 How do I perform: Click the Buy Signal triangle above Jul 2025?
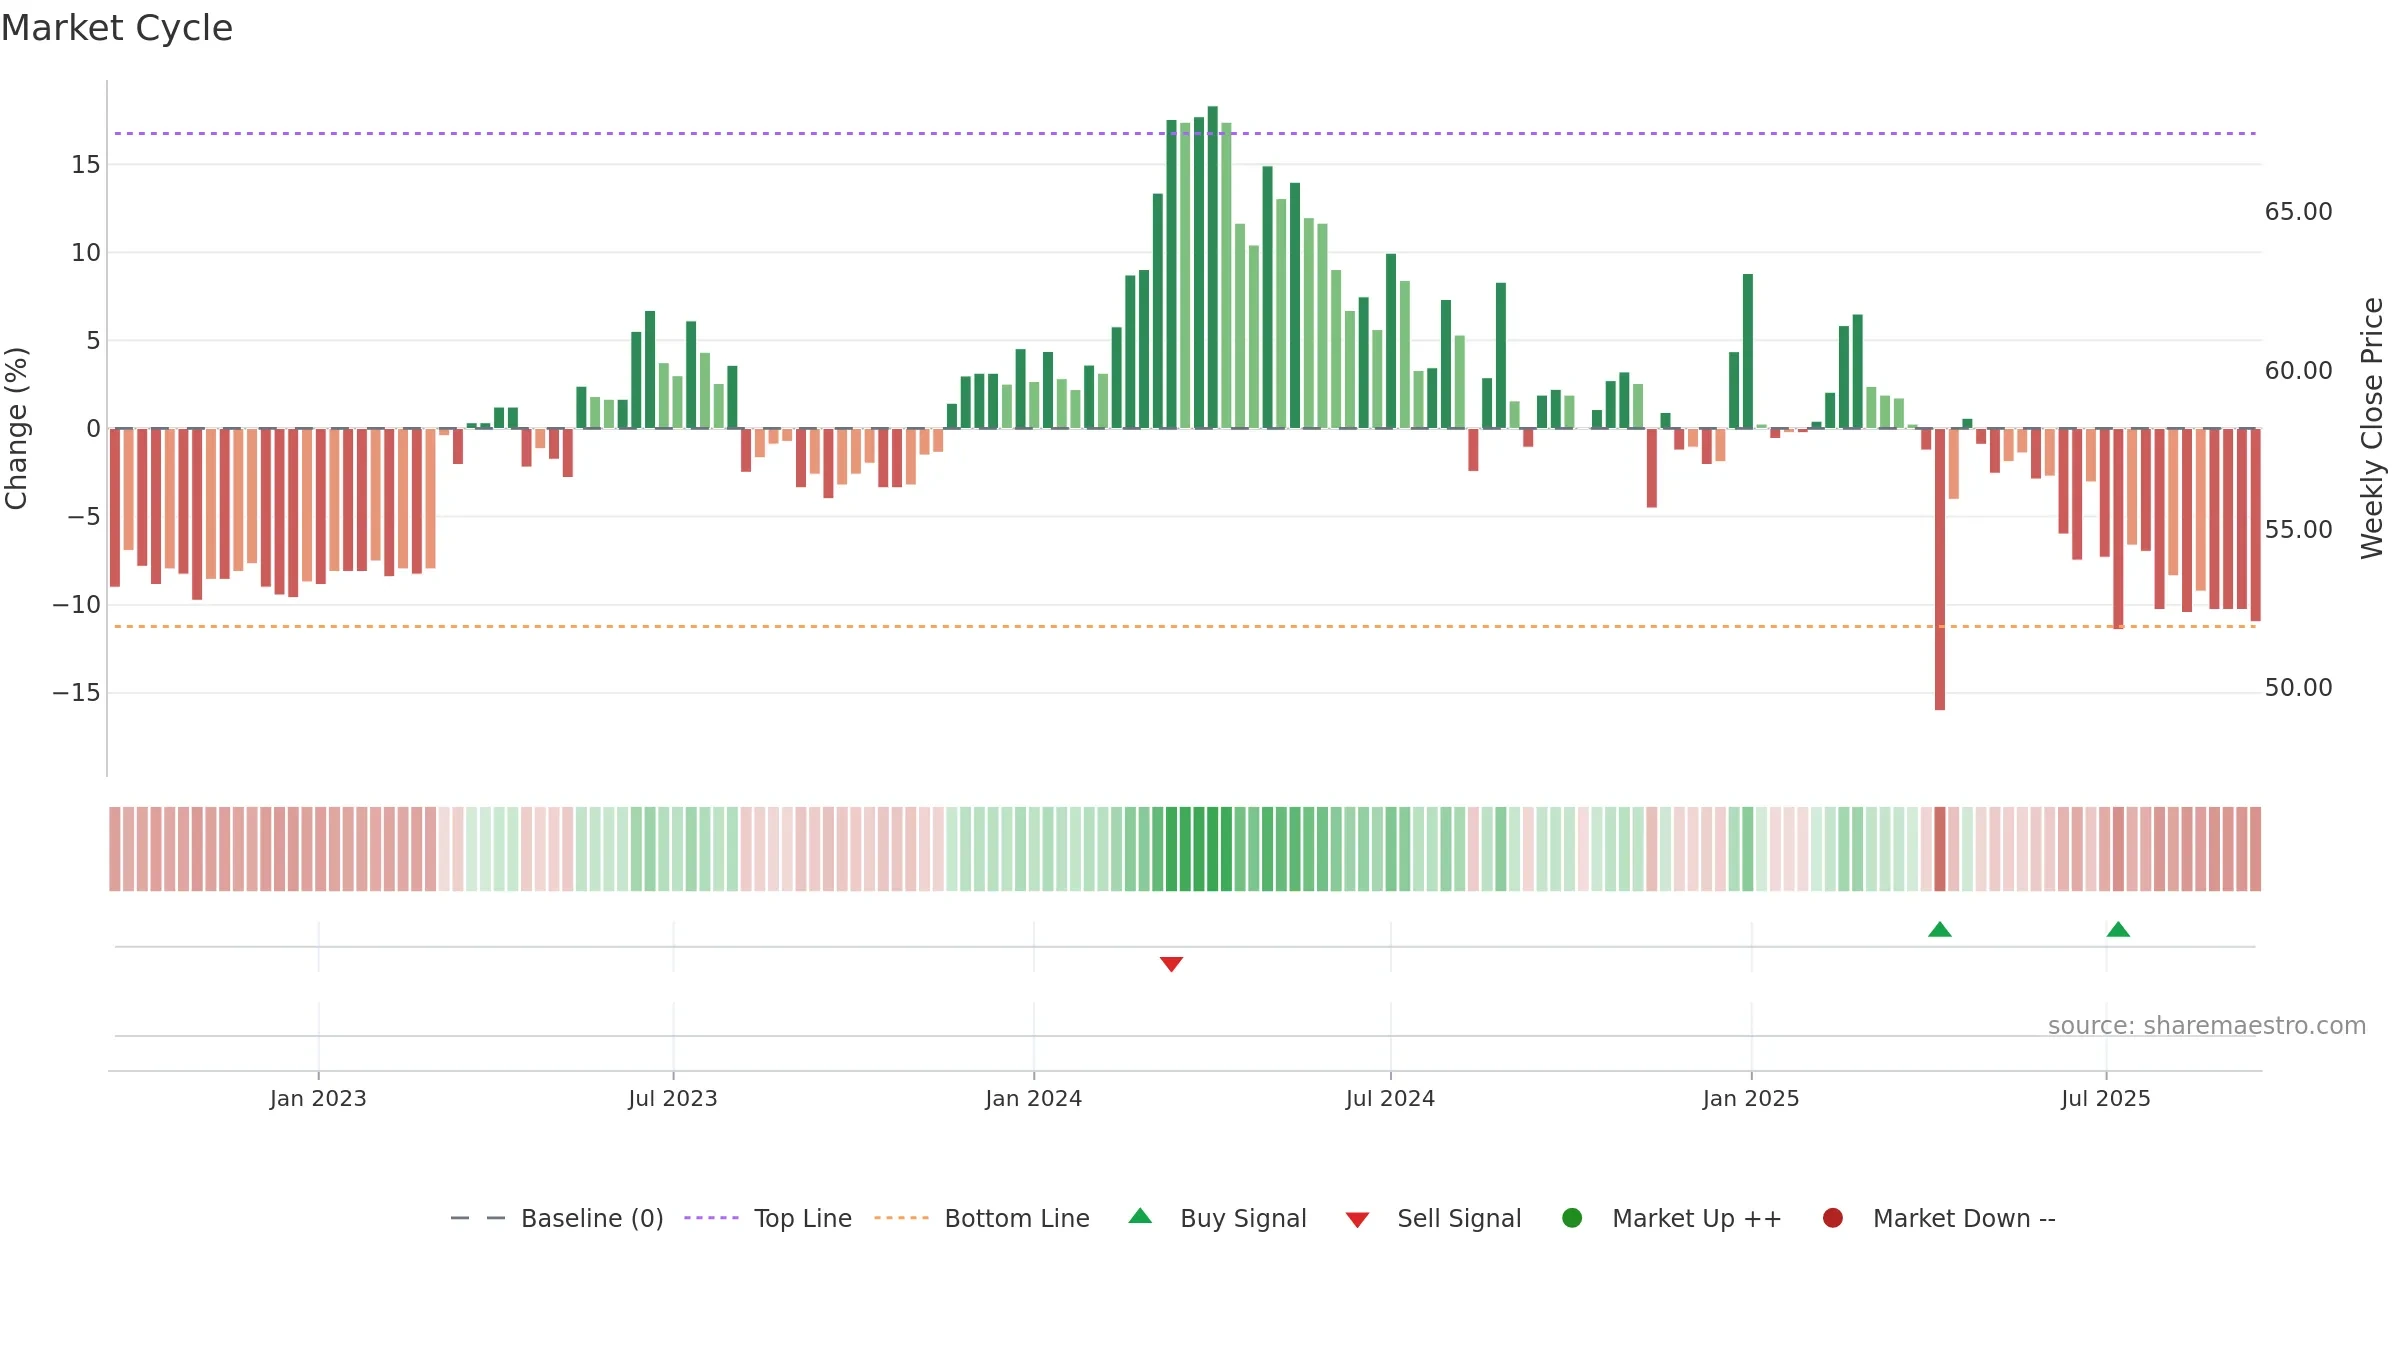(x=2118, y=929)
